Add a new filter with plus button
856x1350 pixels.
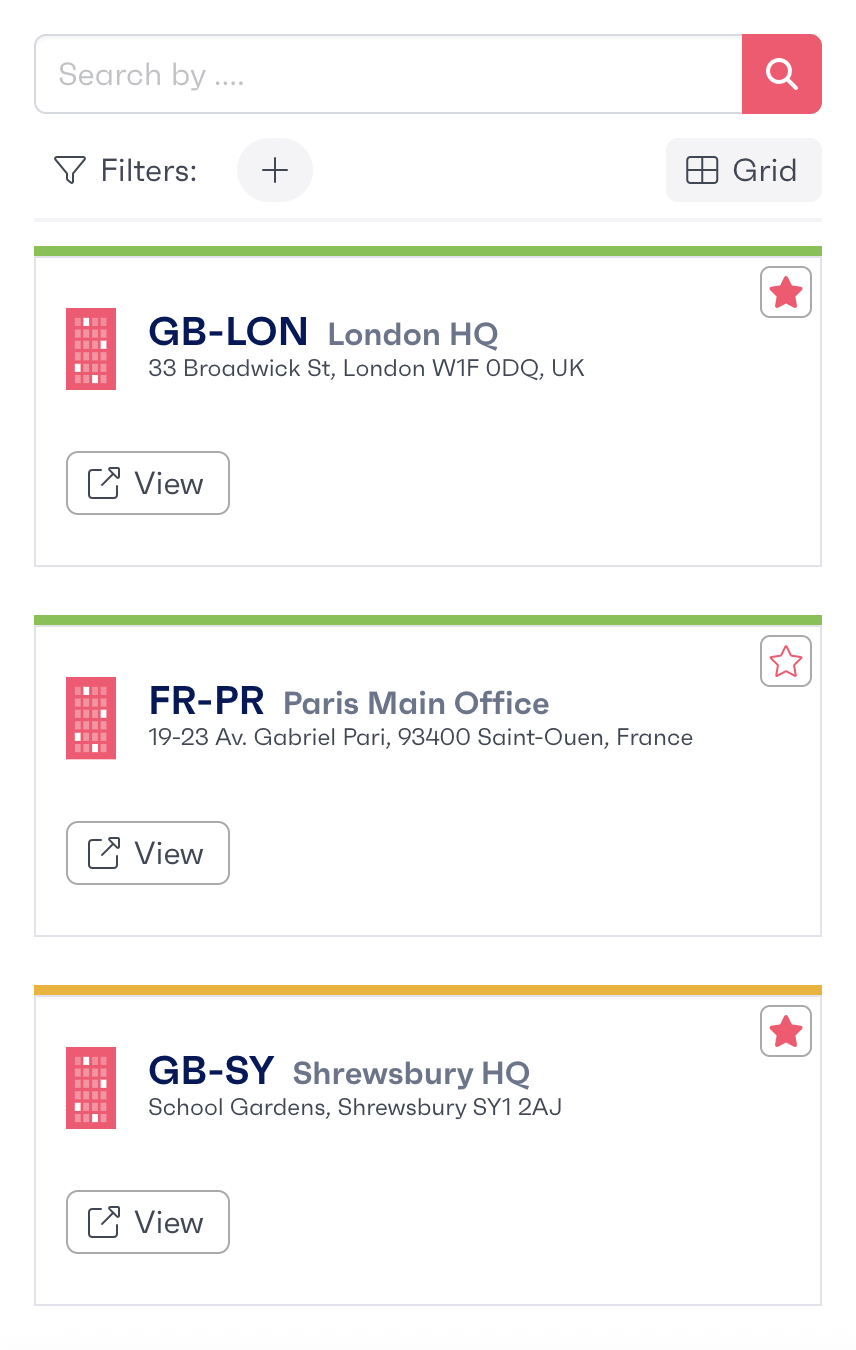click(275, 170)
